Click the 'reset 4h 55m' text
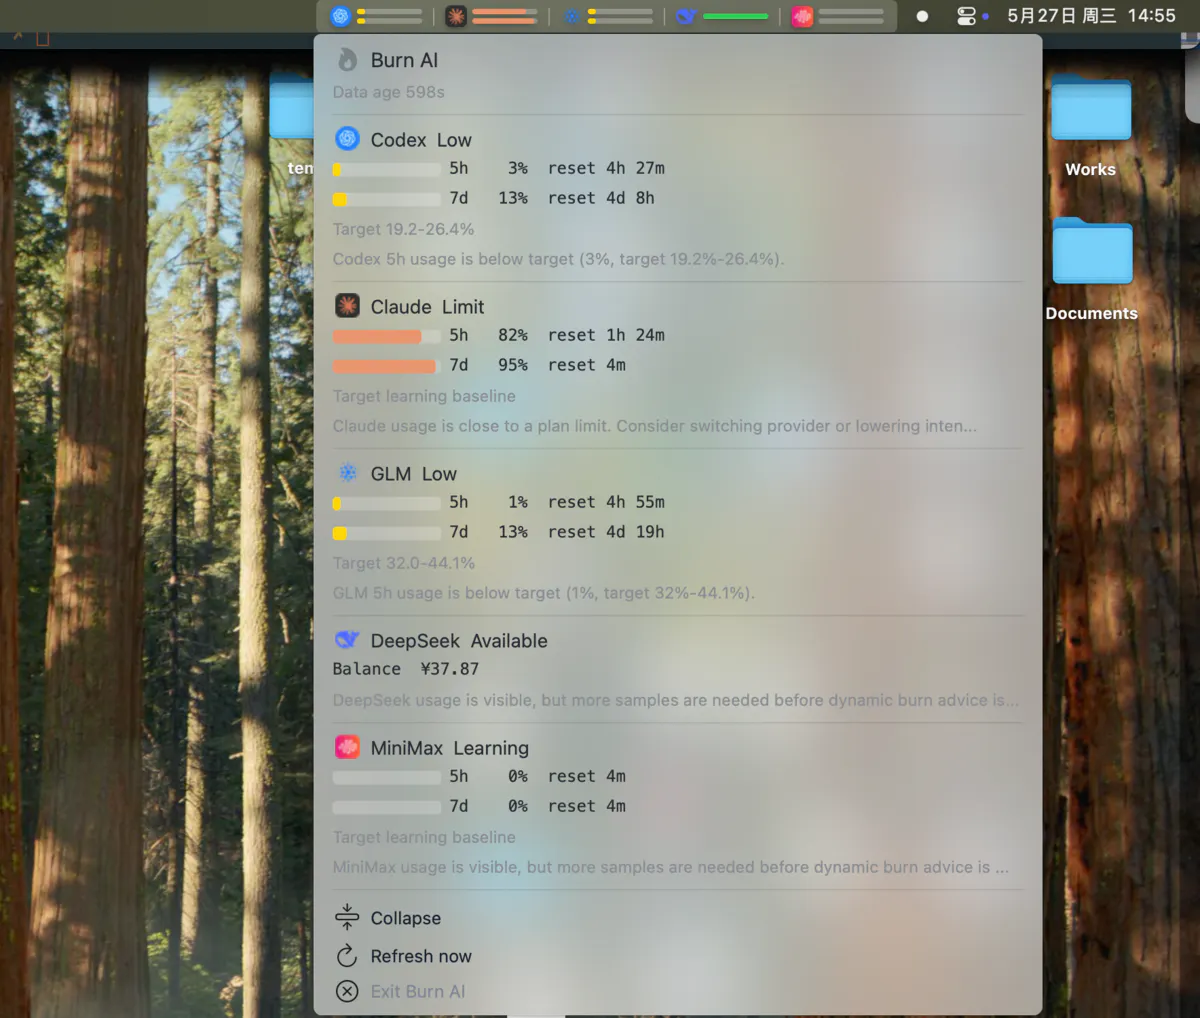This screenshot has height=1018, width=1200. 606,502
